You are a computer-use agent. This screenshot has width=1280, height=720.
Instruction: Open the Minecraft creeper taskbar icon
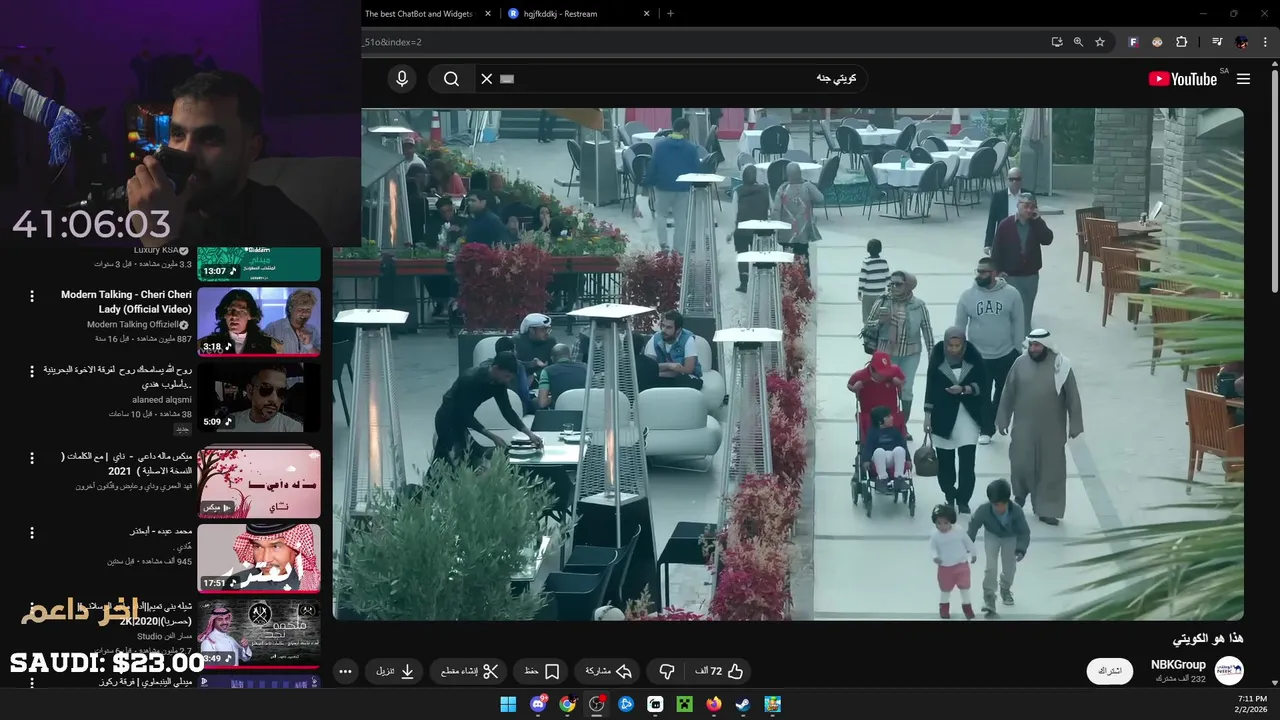click(x=684, y=704)
